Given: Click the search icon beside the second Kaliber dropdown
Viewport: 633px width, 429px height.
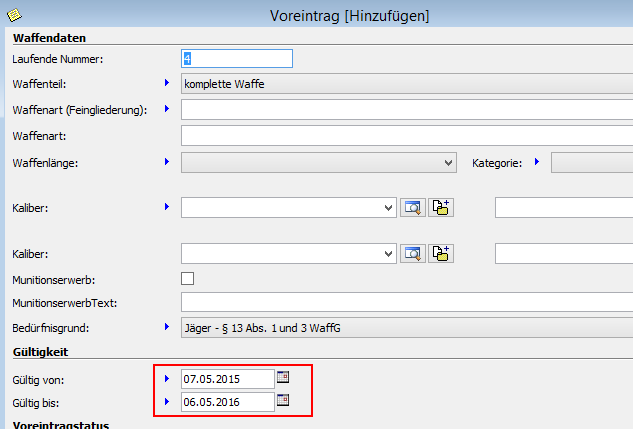Looking at the screenshot, I should pos(412,253).
